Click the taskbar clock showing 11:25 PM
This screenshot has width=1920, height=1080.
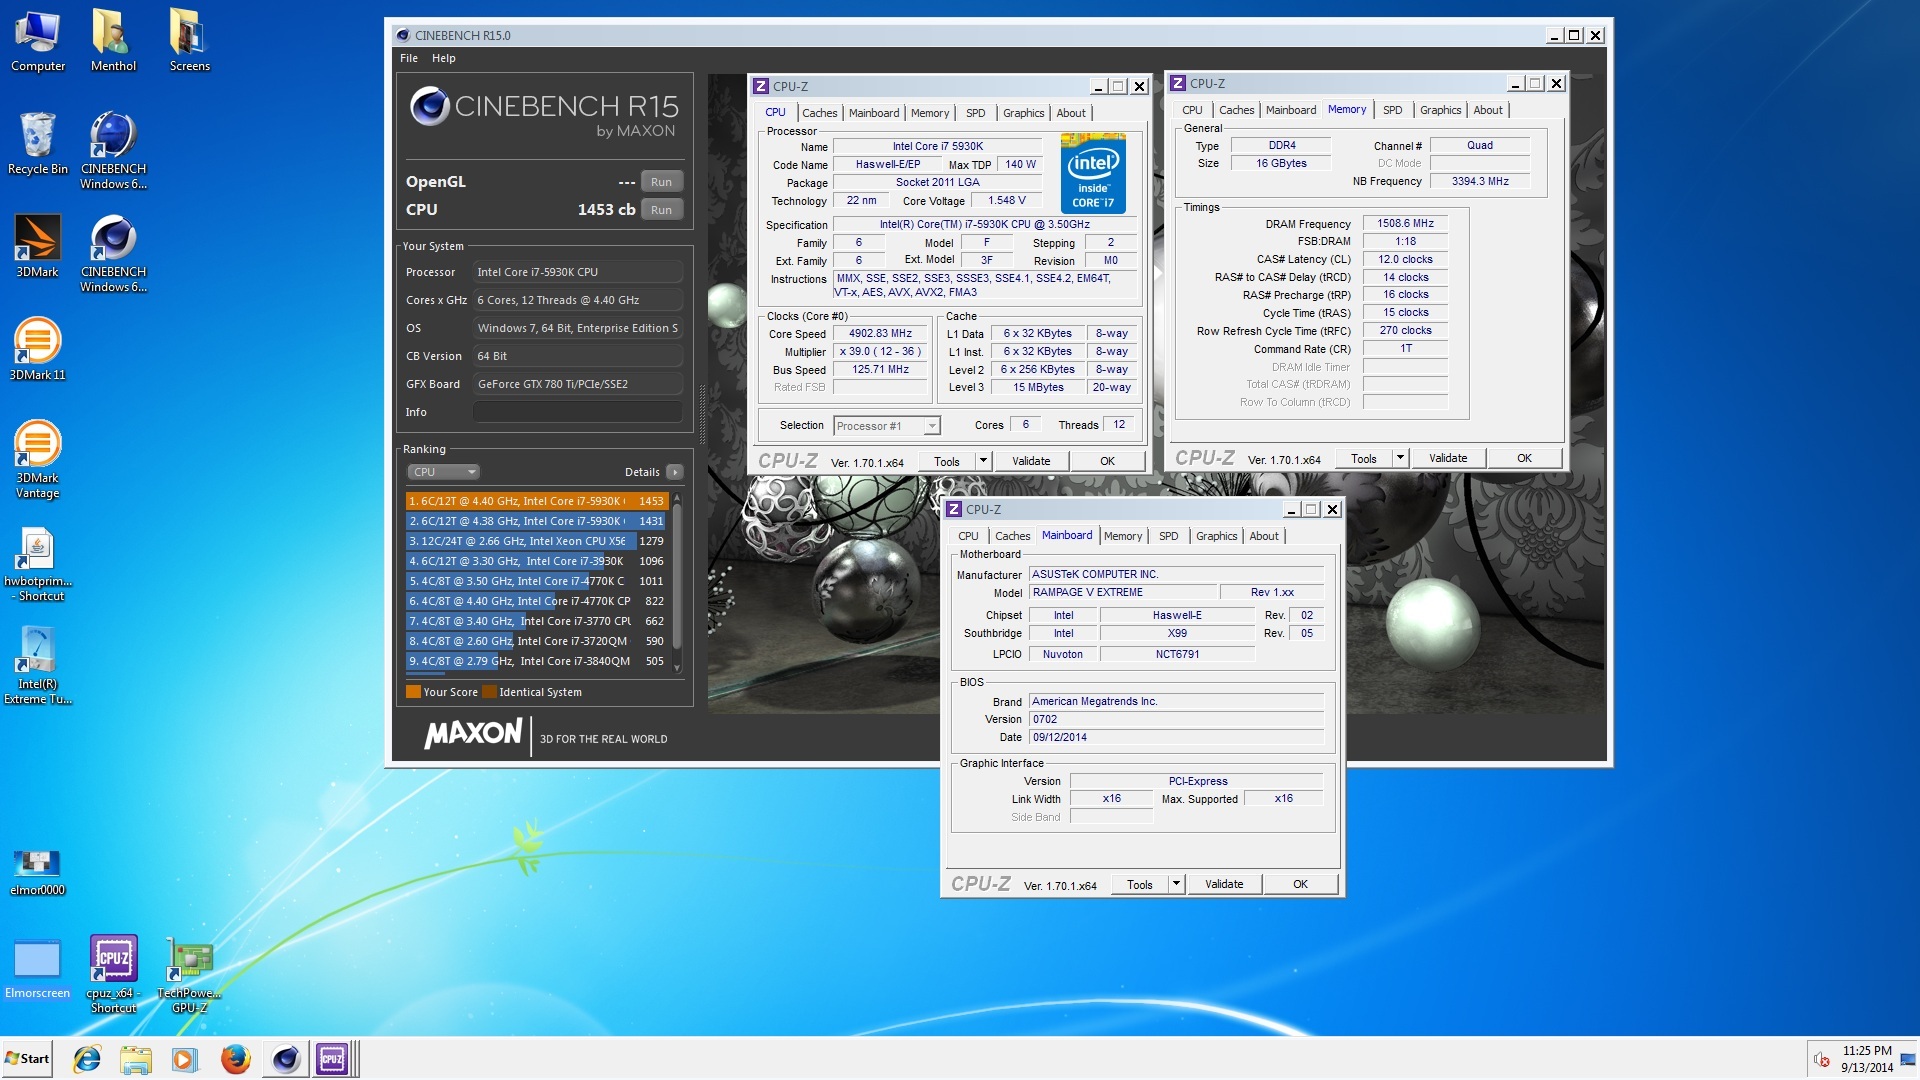pyautogui.click(x=1867, y=1059)
